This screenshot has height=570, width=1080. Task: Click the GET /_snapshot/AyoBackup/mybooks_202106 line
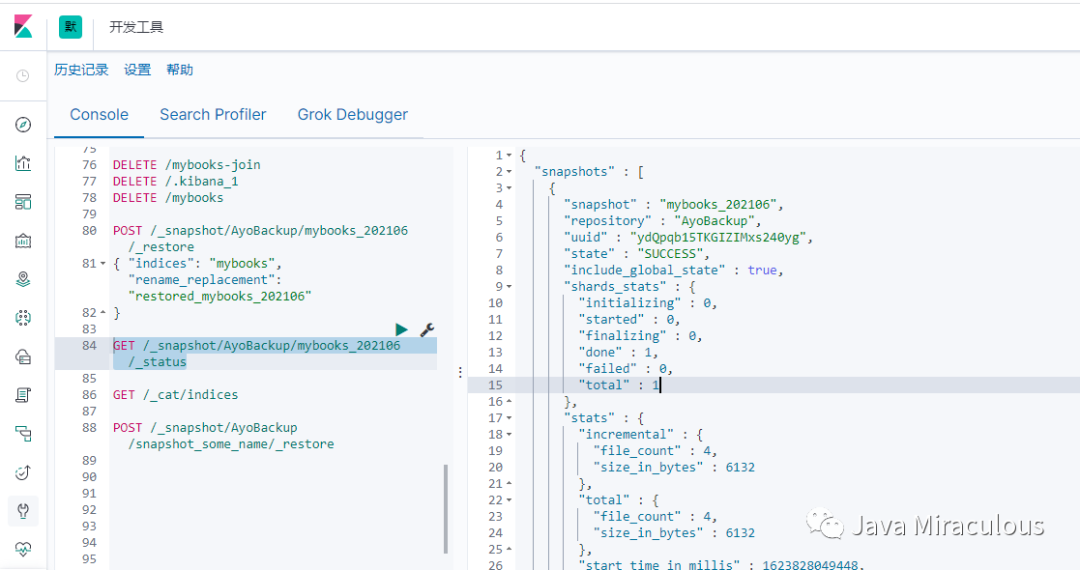(256, 346)
